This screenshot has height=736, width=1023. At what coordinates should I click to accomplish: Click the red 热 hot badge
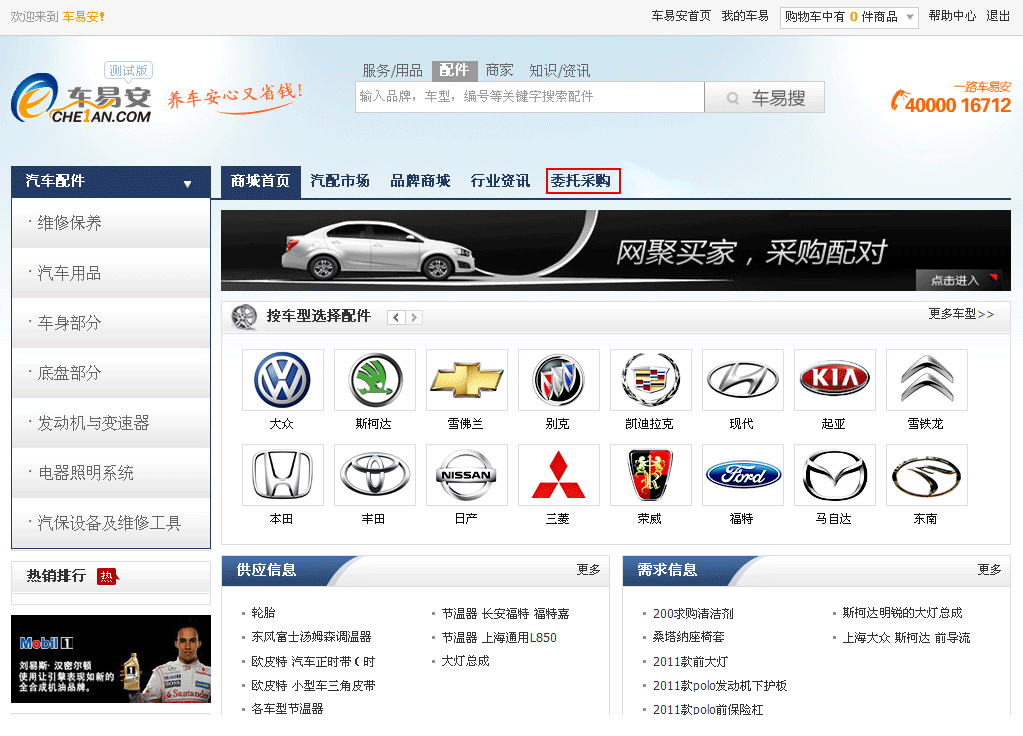107,576
